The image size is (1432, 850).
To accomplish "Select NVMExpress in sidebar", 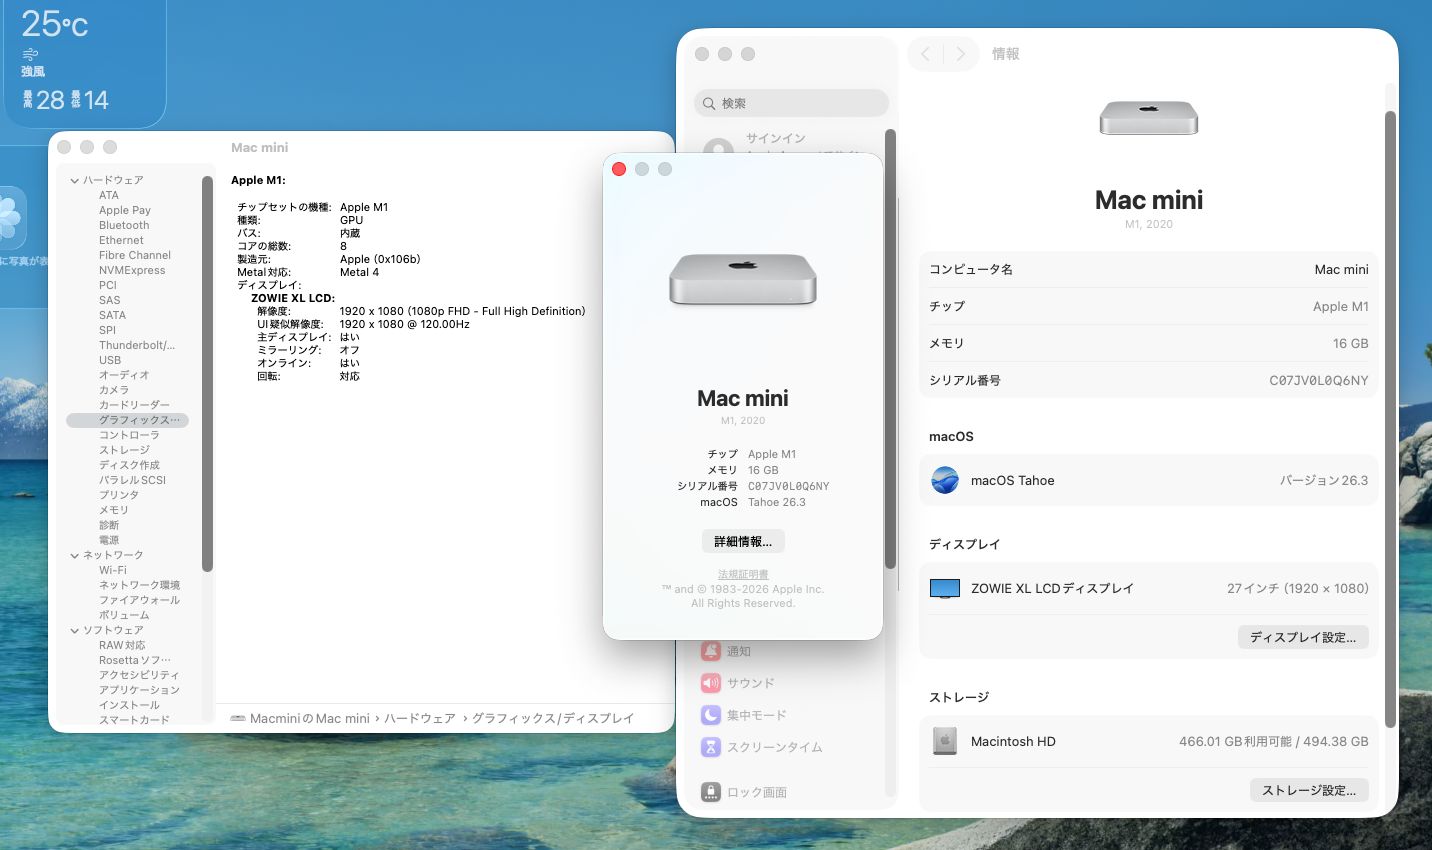I will tap(132, 270).
